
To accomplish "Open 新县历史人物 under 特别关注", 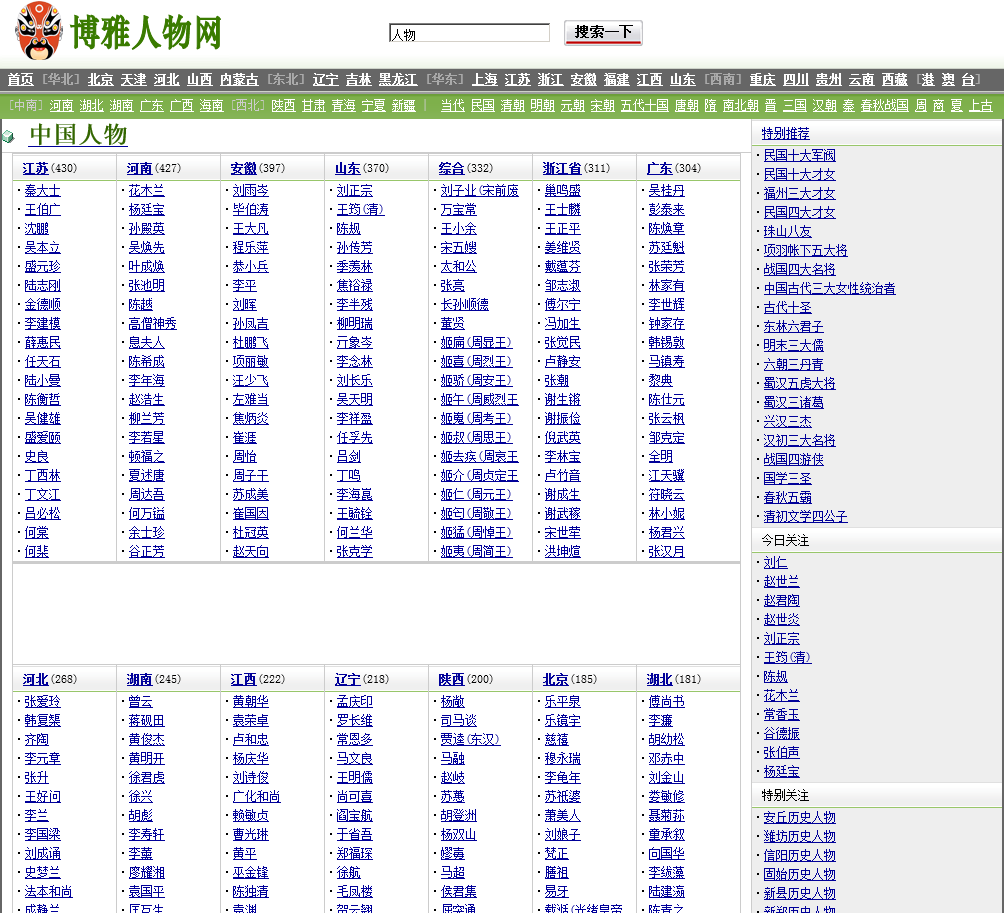I will point(799,893).
